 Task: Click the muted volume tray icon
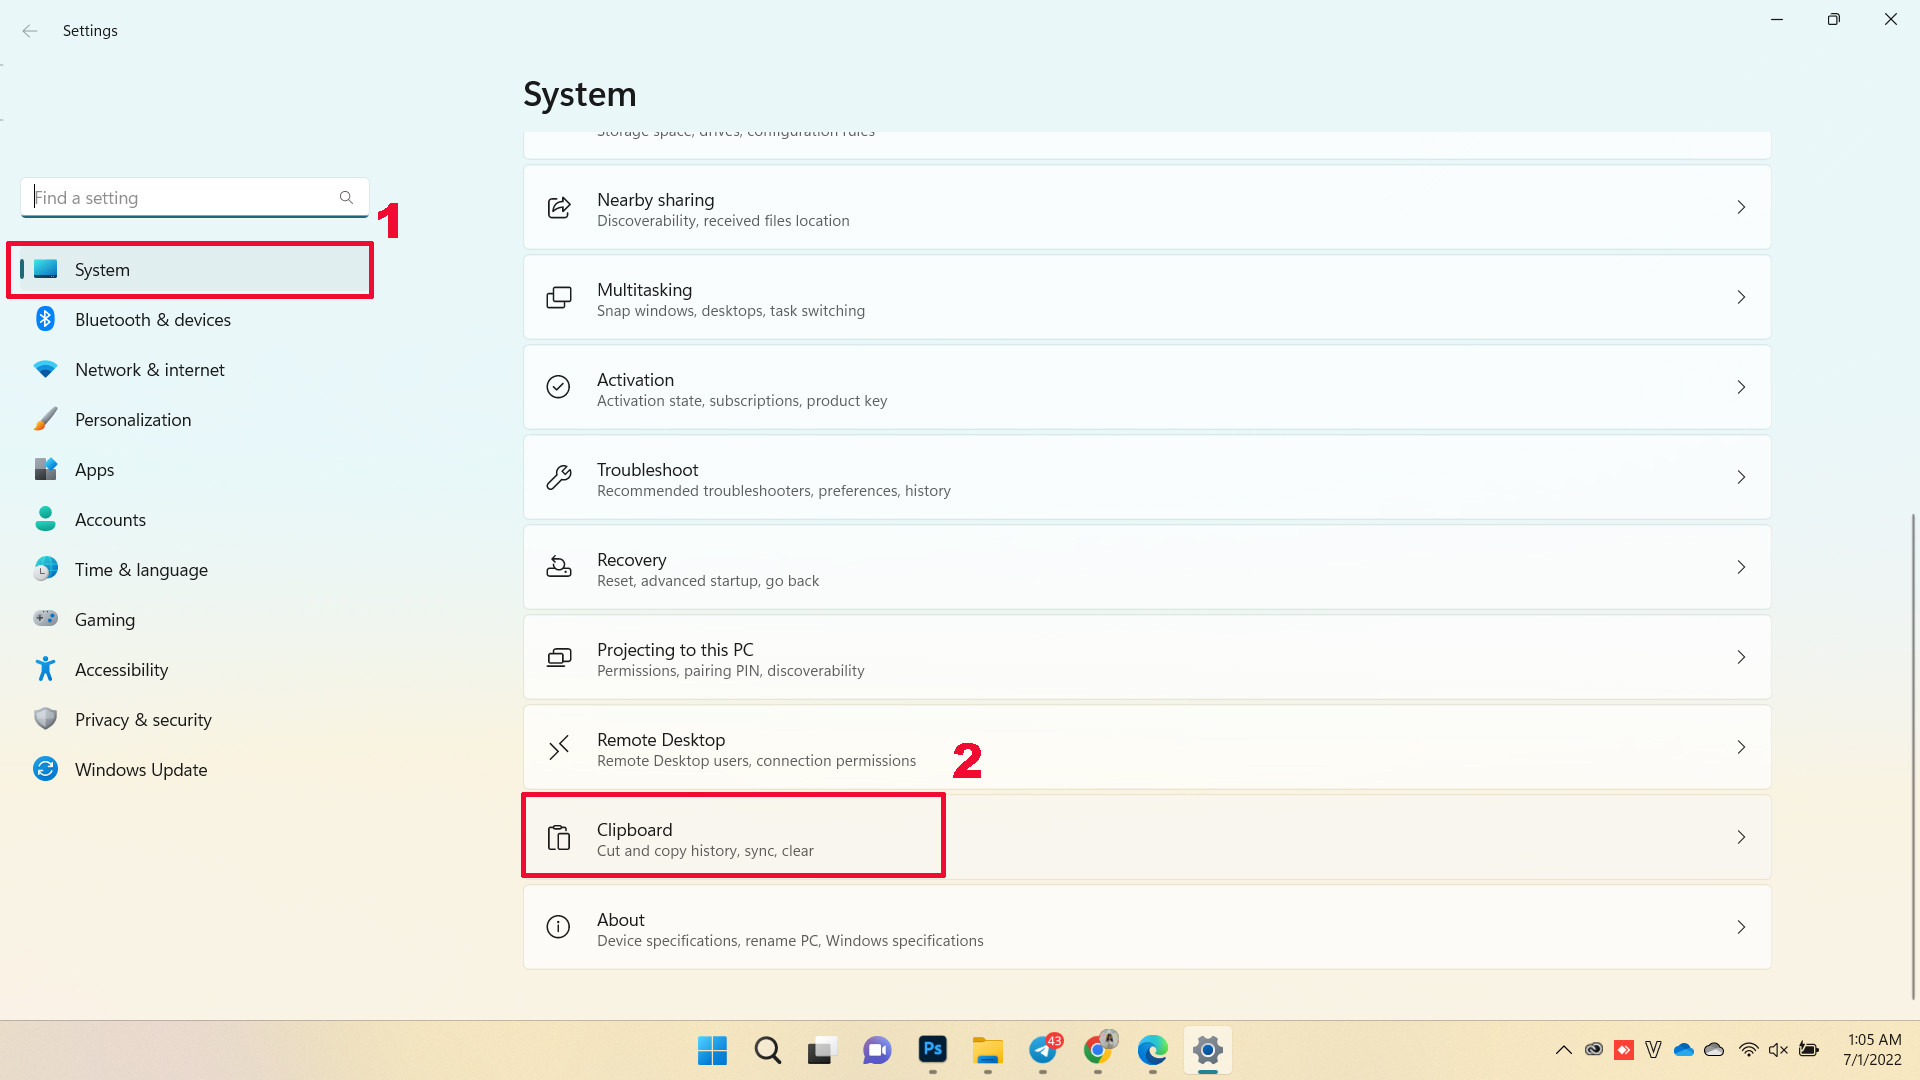1778,1050
